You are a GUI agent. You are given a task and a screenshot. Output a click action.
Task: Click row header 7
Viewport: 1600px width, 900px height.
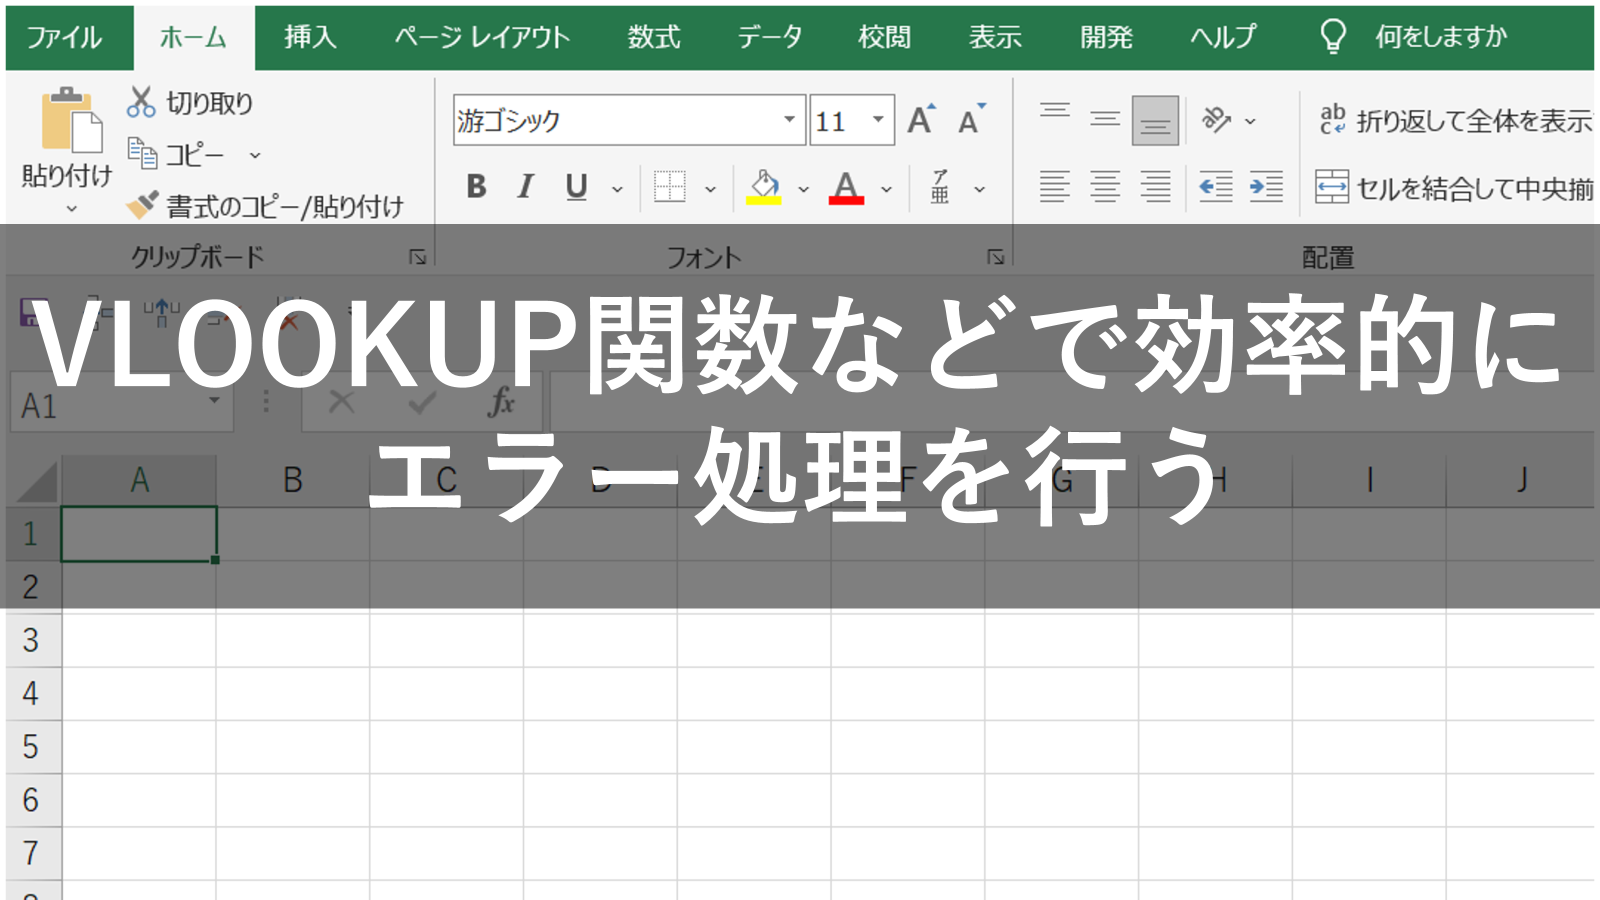coord(32,853)
